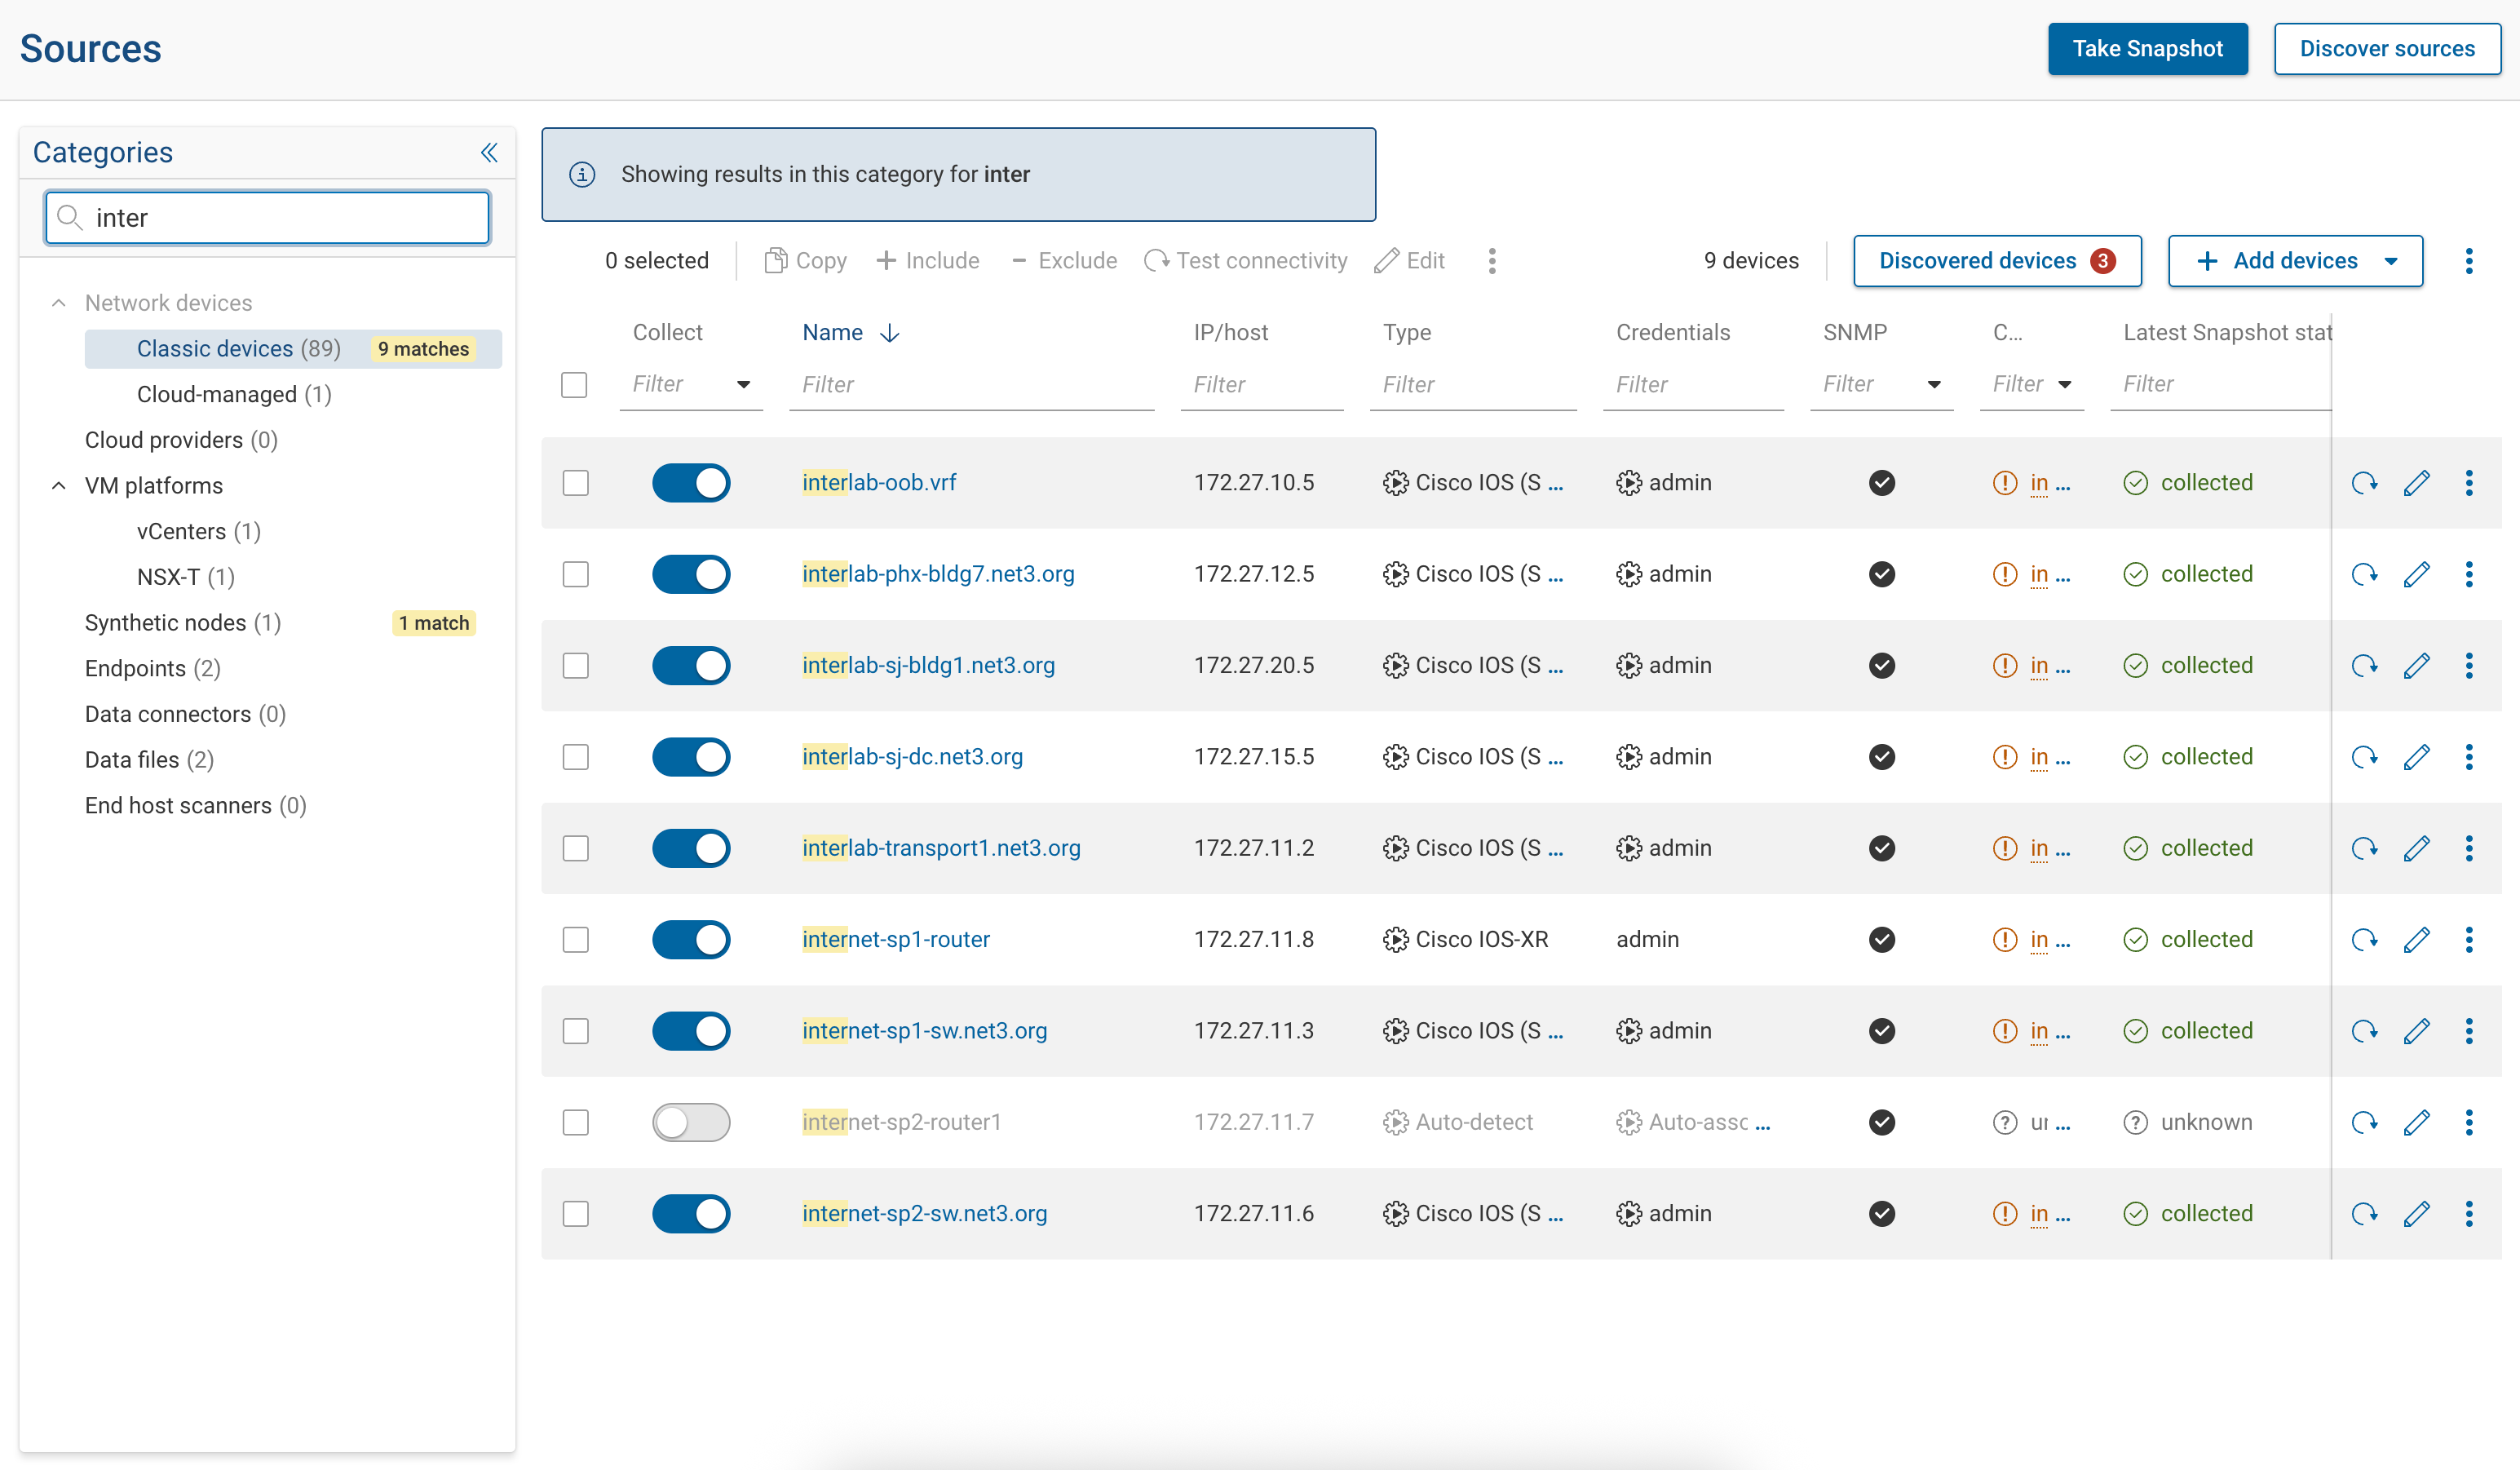Edit internet-sp1-router using pencil icon
Viewport: 2520px width, 1470px height.
point(2417,940)
